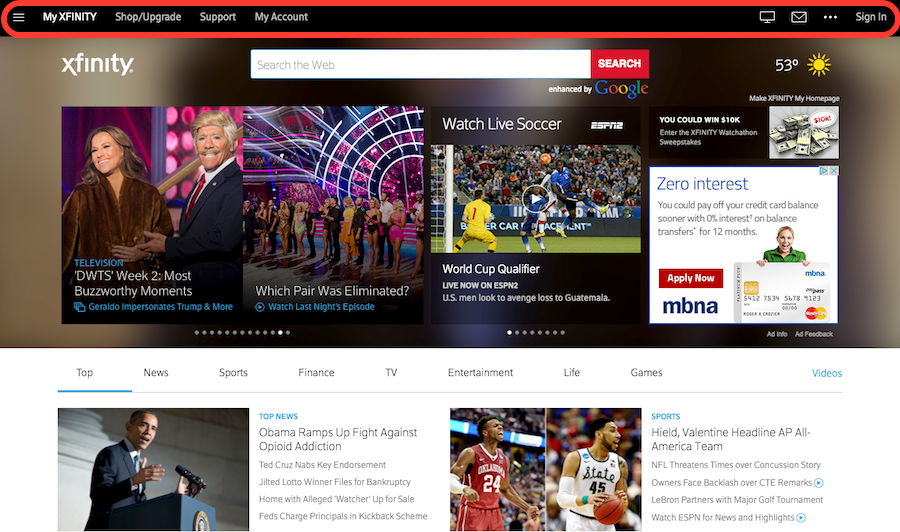
Task: Open Hield, Valentine Headline AP All-America Team
Action: point(731,440)
